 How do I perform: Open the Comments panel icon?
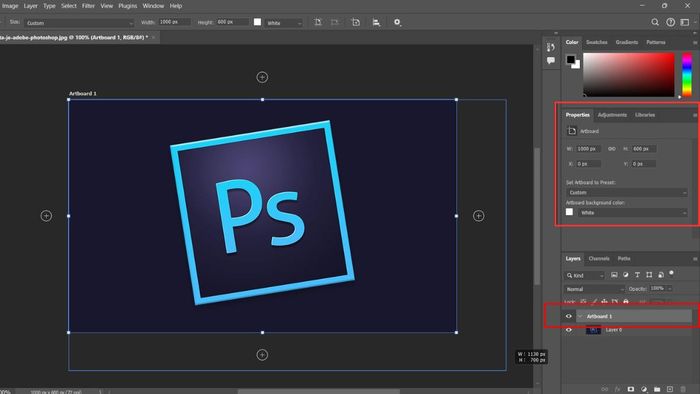click(x=551, y=60)
